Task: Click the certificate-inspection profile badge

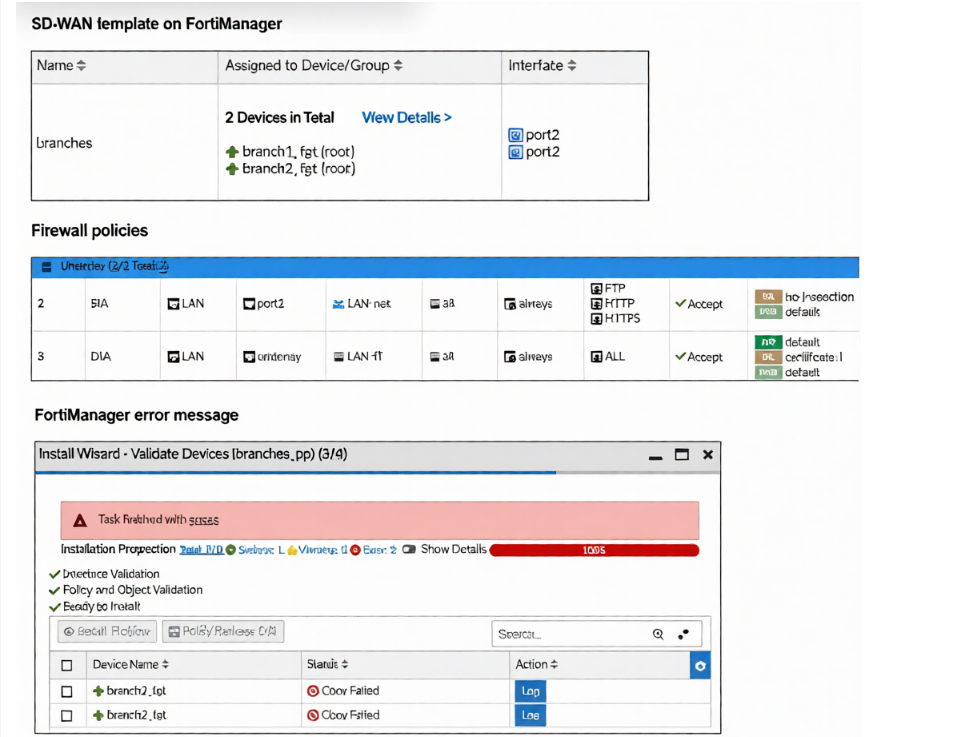Action: pyautogui.click(x=768, y=357)
